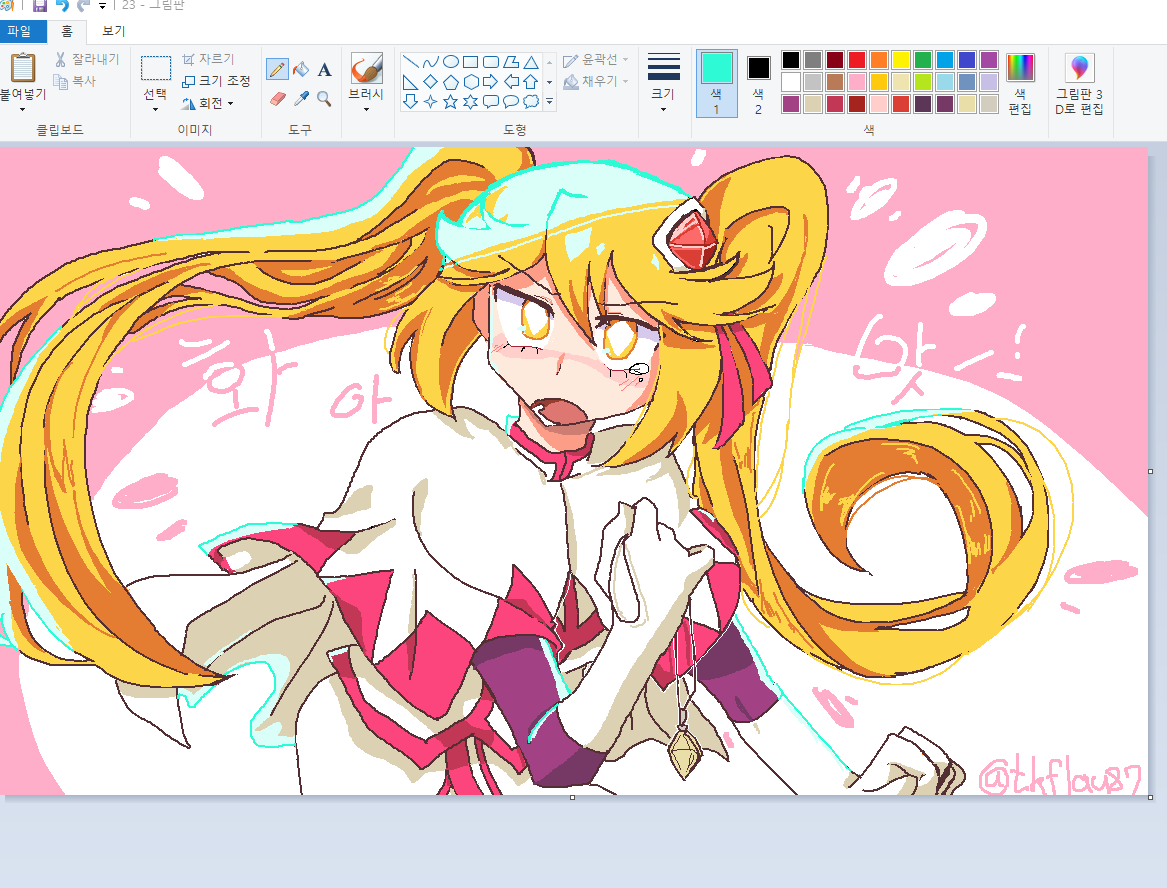Select the Pencil tool
The height and width of the screenshot is (888, 1167).
coord(277,70)
